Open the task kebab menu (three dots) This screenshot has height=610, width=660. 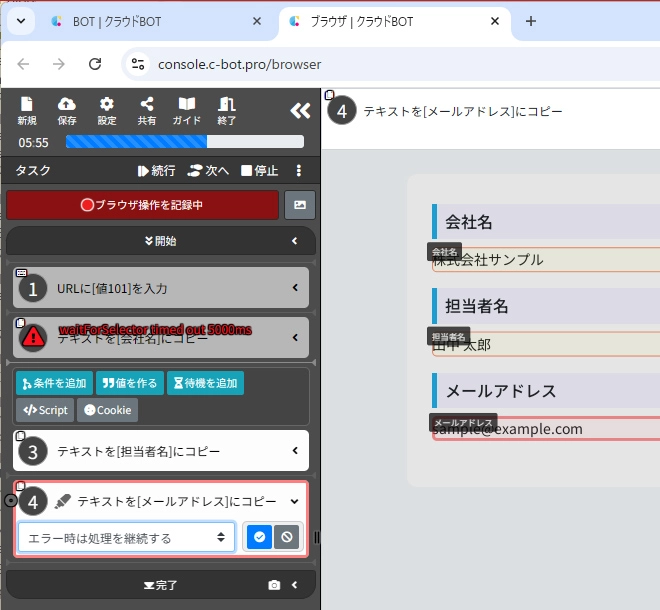click(298, 171)
